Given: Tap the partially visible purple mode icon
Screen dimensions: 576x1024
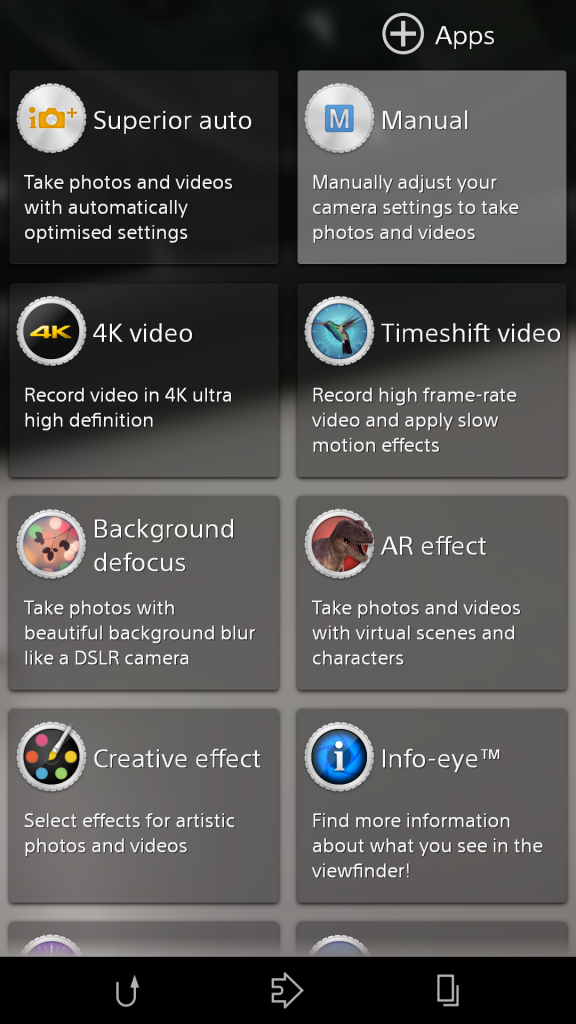Looking at the screenshot, I should click(x=51, y=946).
